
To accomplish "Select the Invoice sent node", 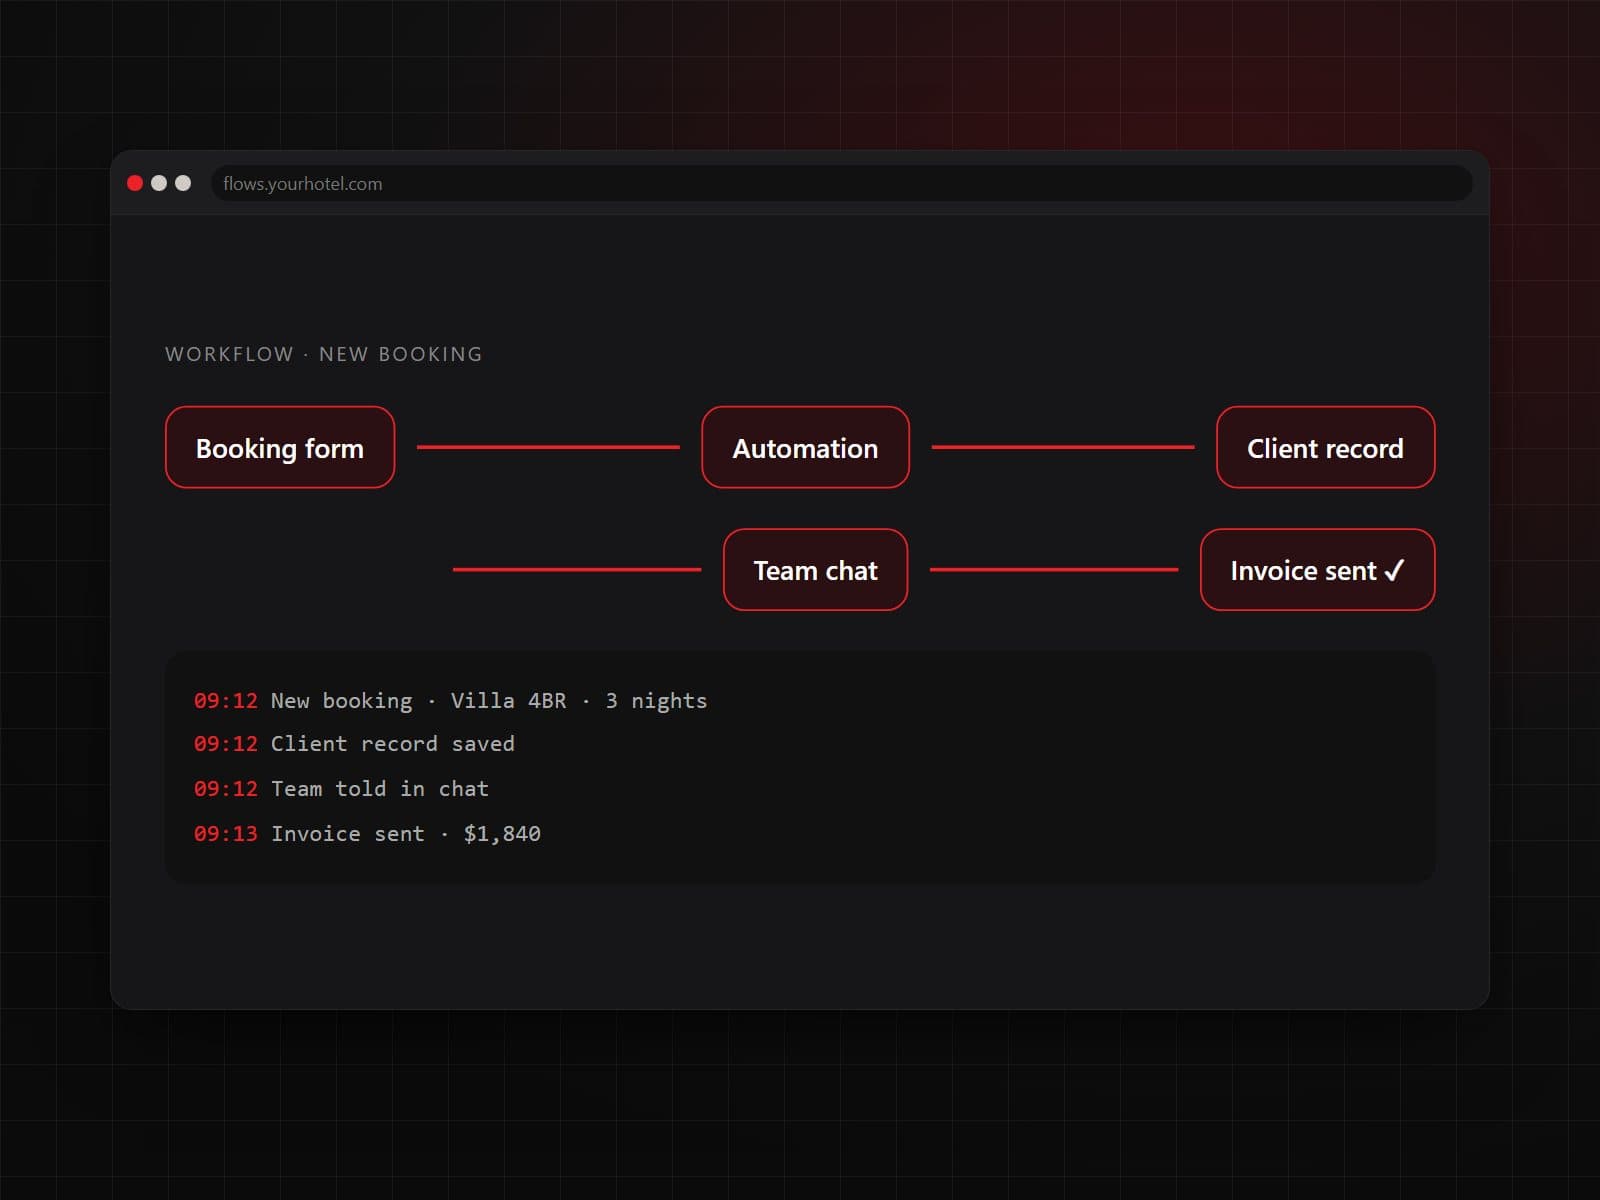I will 1317,569.
